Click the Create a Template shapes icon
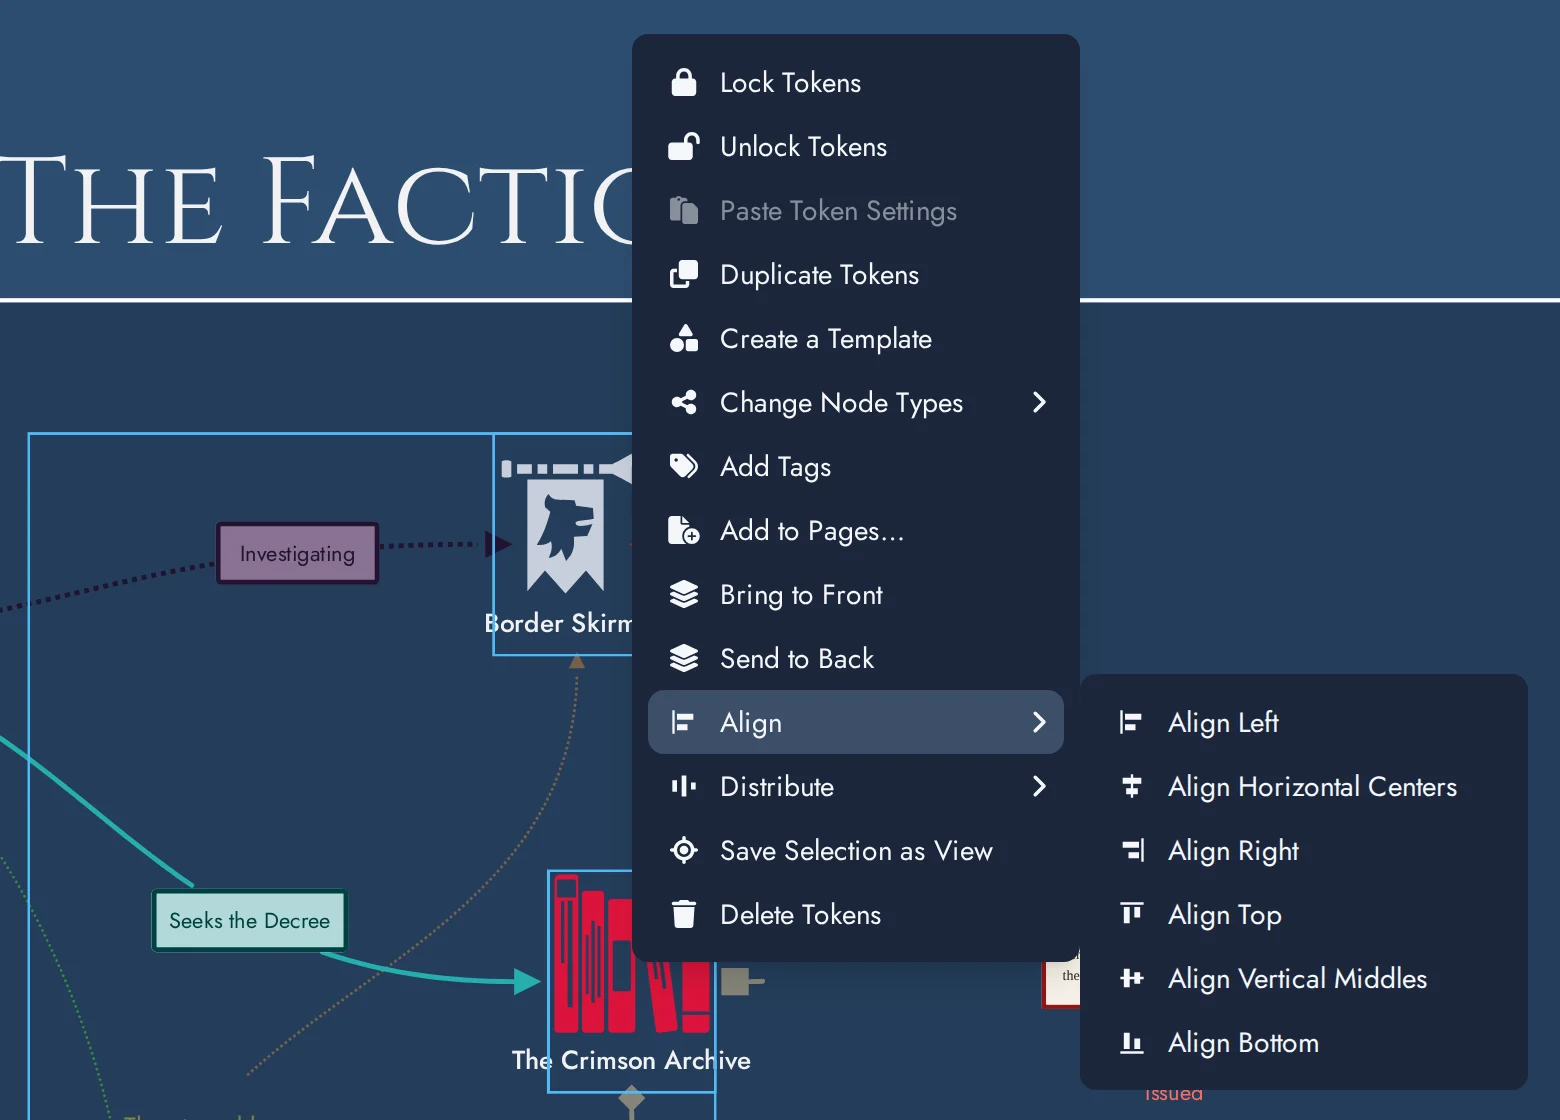This screenshot has width=1560, height=1120. (x=684, y=339)
